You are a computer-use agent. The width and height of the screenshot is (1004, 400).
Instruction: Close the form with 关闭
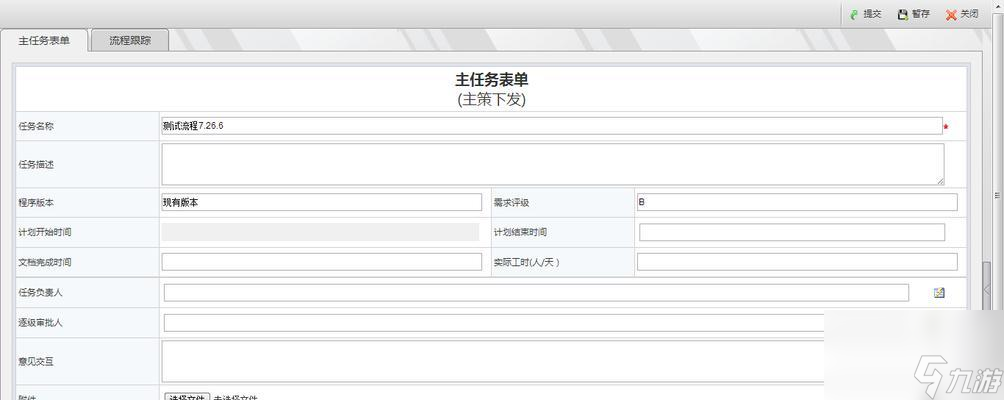962,14
